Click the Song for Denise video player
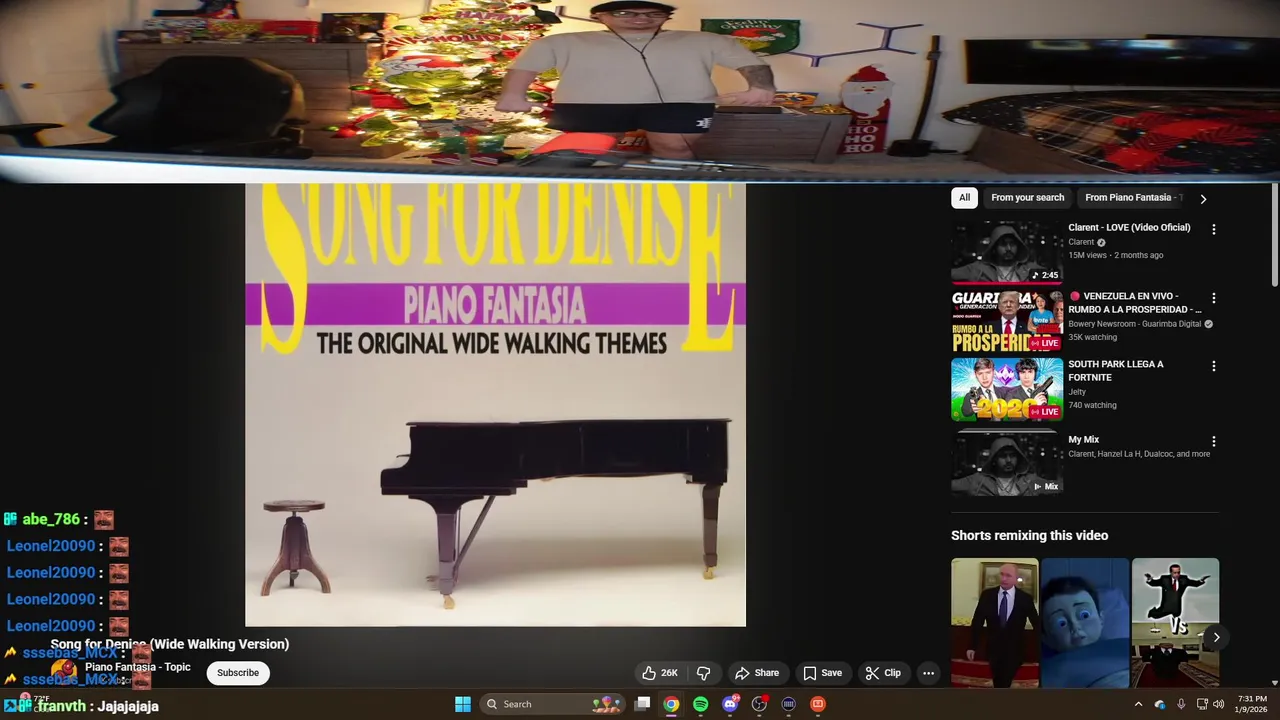 pyautogui.click(x=495, y=405)
